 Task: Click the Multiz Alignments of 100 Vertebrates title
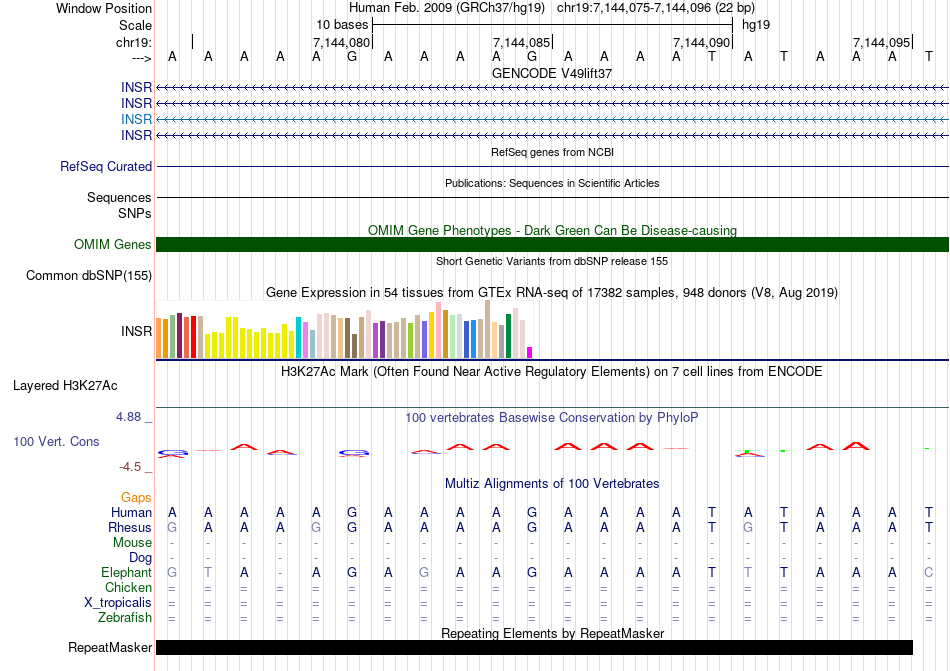pos(552,483)
